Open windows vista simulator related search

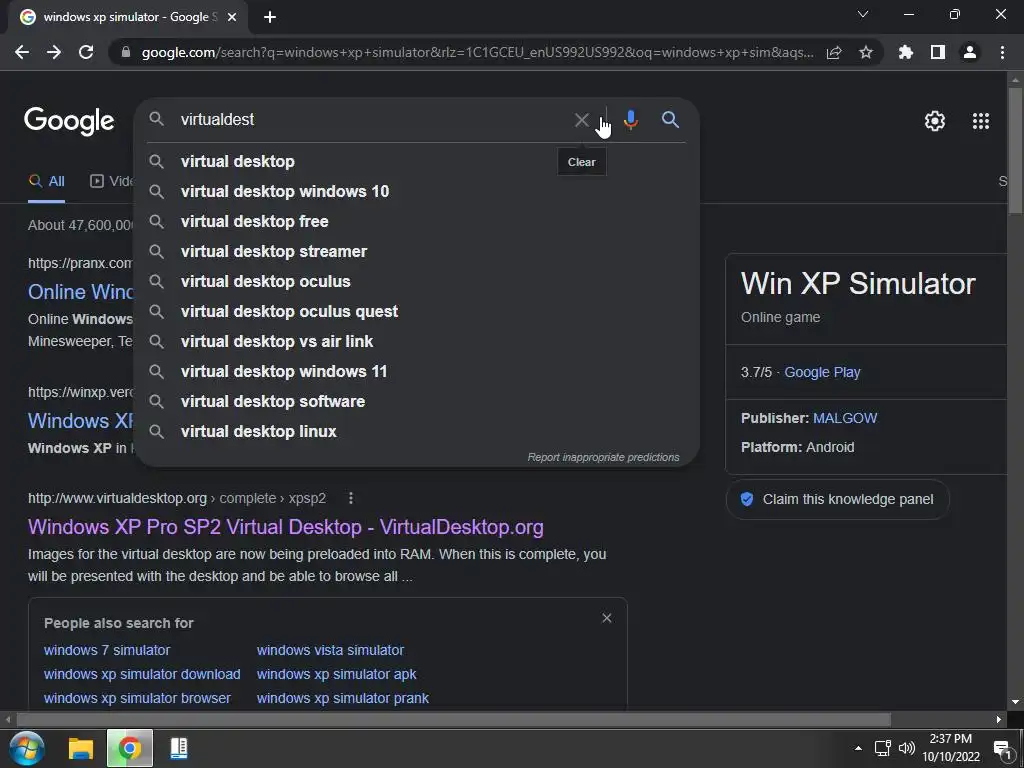tap(330, 650)
